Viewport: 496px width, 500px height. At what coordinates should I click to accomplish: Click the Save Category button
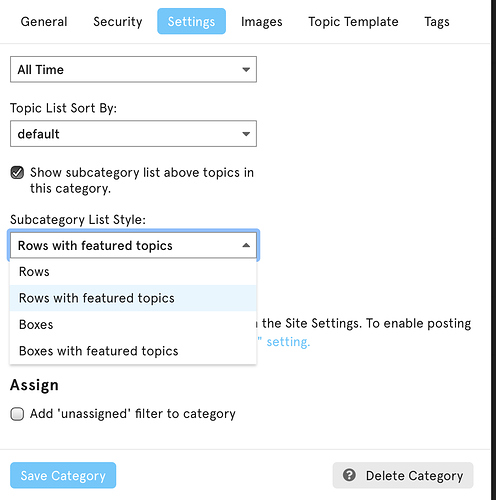[x=63, y=475]
